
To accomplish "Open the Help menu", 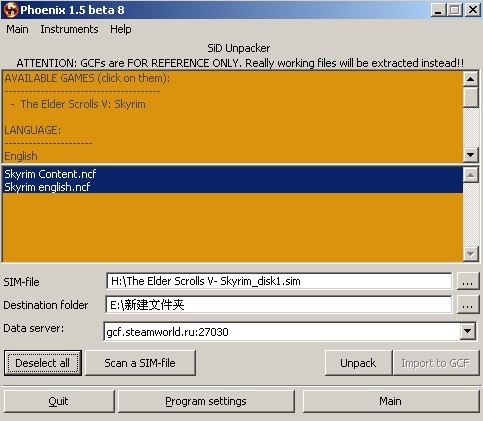I will 121,29.
